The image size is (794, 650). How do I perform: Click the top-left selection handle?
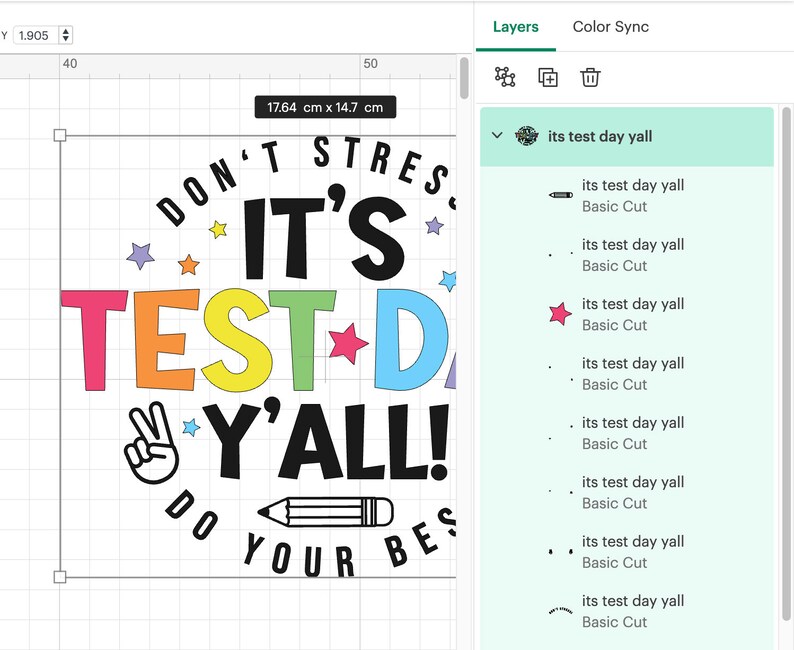60,135
